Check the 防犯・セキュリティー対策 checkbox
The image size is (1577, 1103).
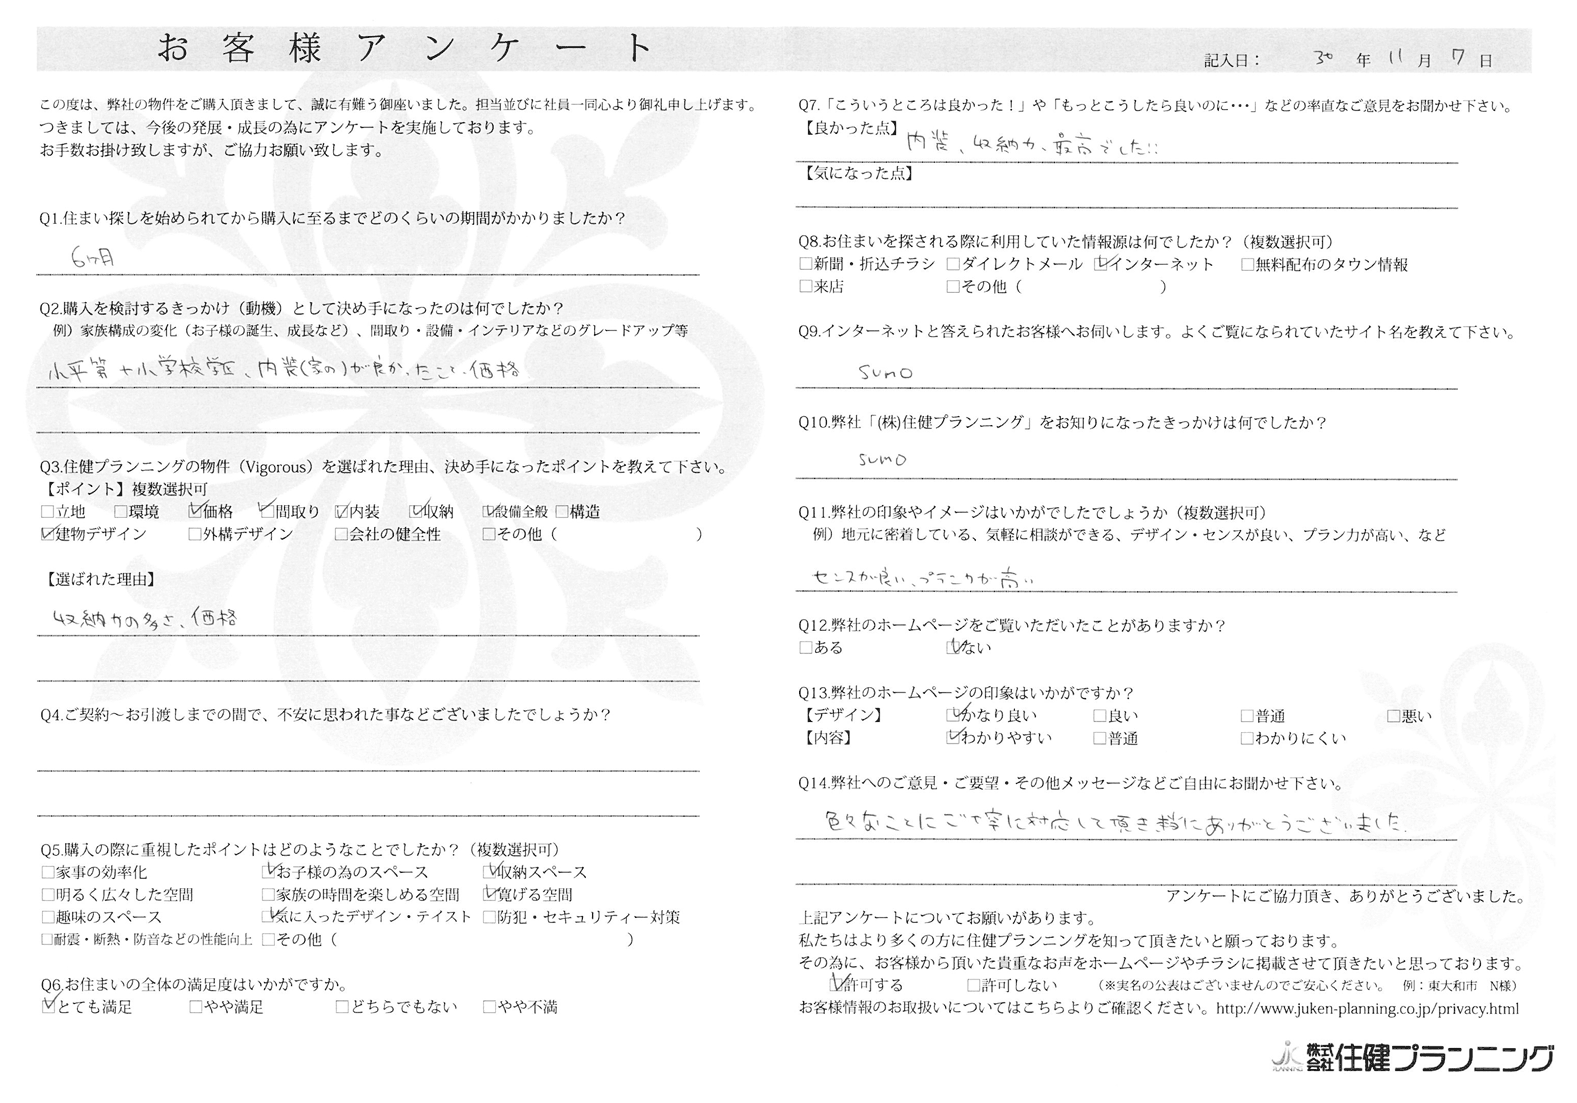click(489, 917)
